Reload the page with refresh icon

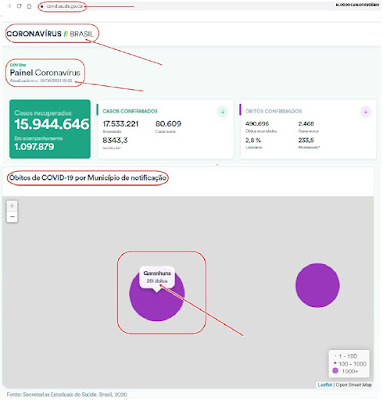[19, 6]
